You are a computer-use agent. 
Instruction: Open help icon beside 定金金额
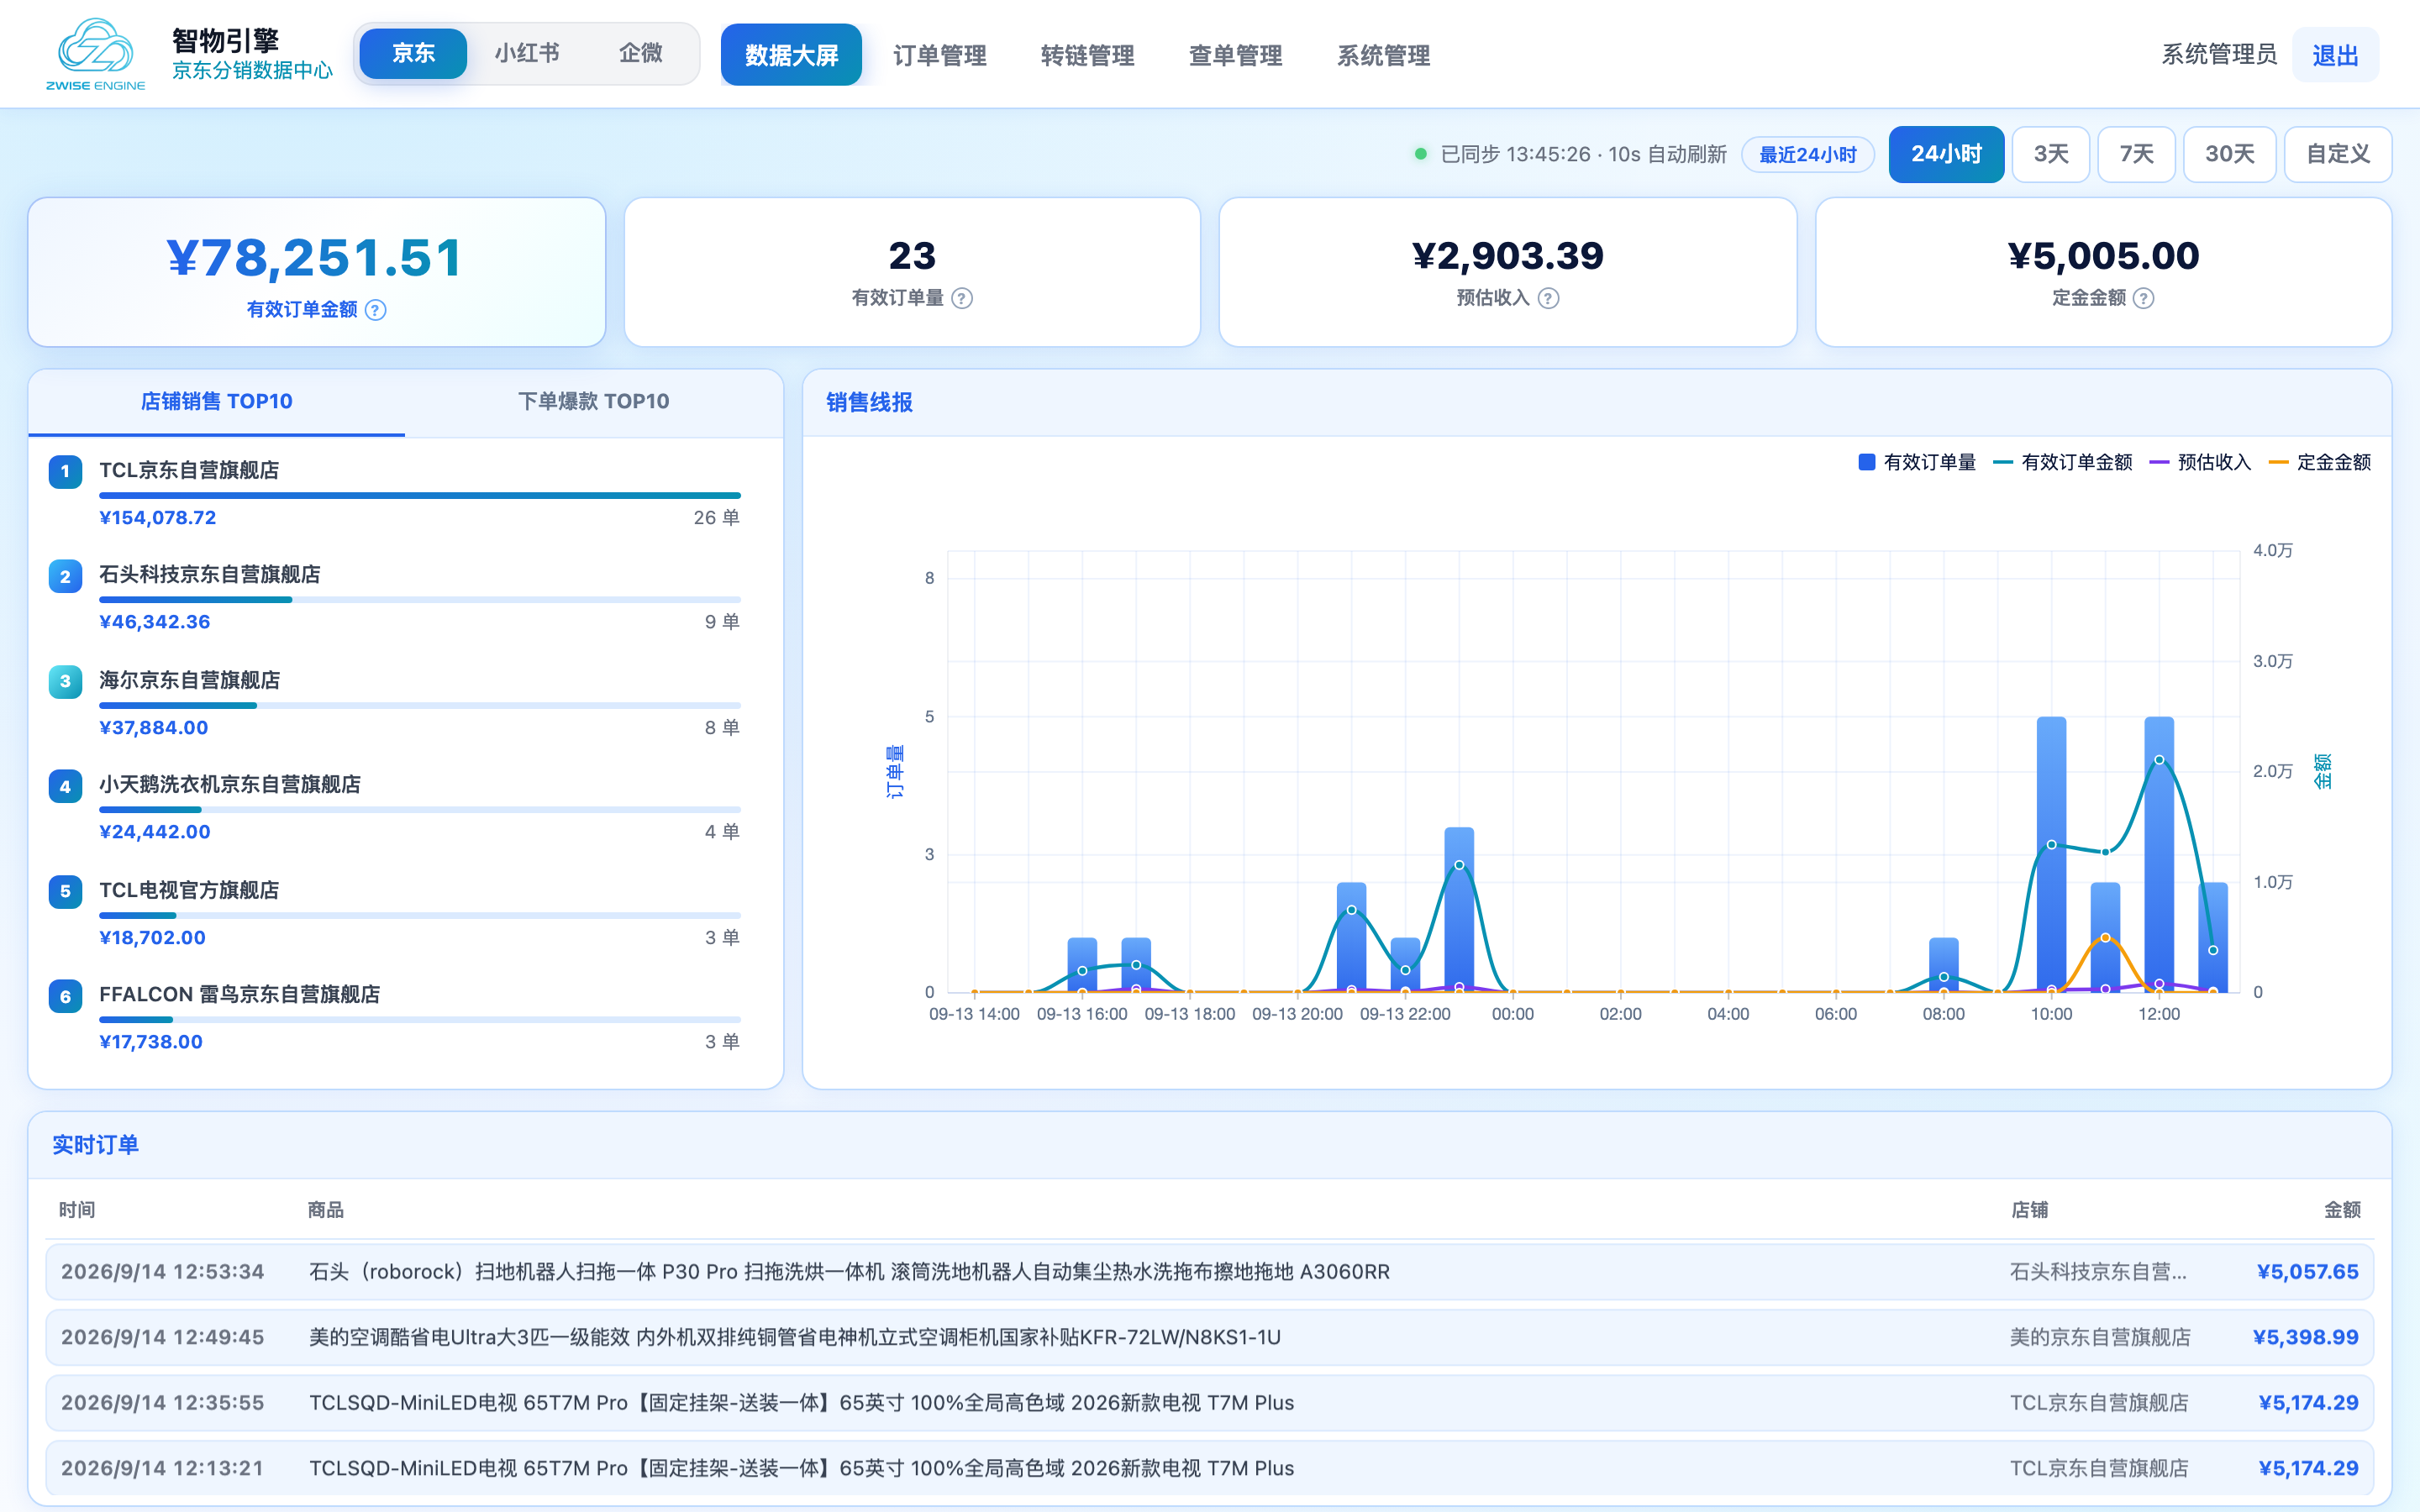[x=2143, y=298]
